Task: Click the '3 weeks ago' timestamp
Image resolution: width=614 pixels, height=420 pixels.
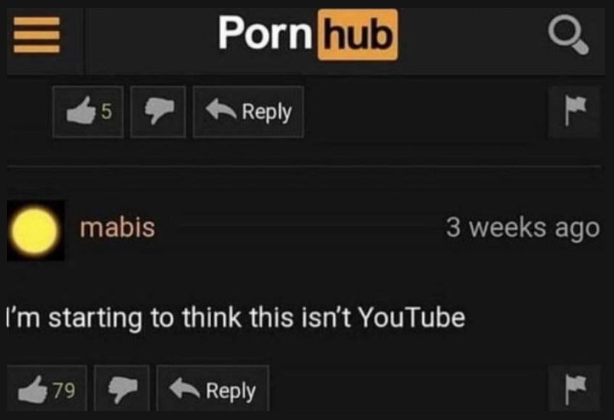Action: [523, 228]
